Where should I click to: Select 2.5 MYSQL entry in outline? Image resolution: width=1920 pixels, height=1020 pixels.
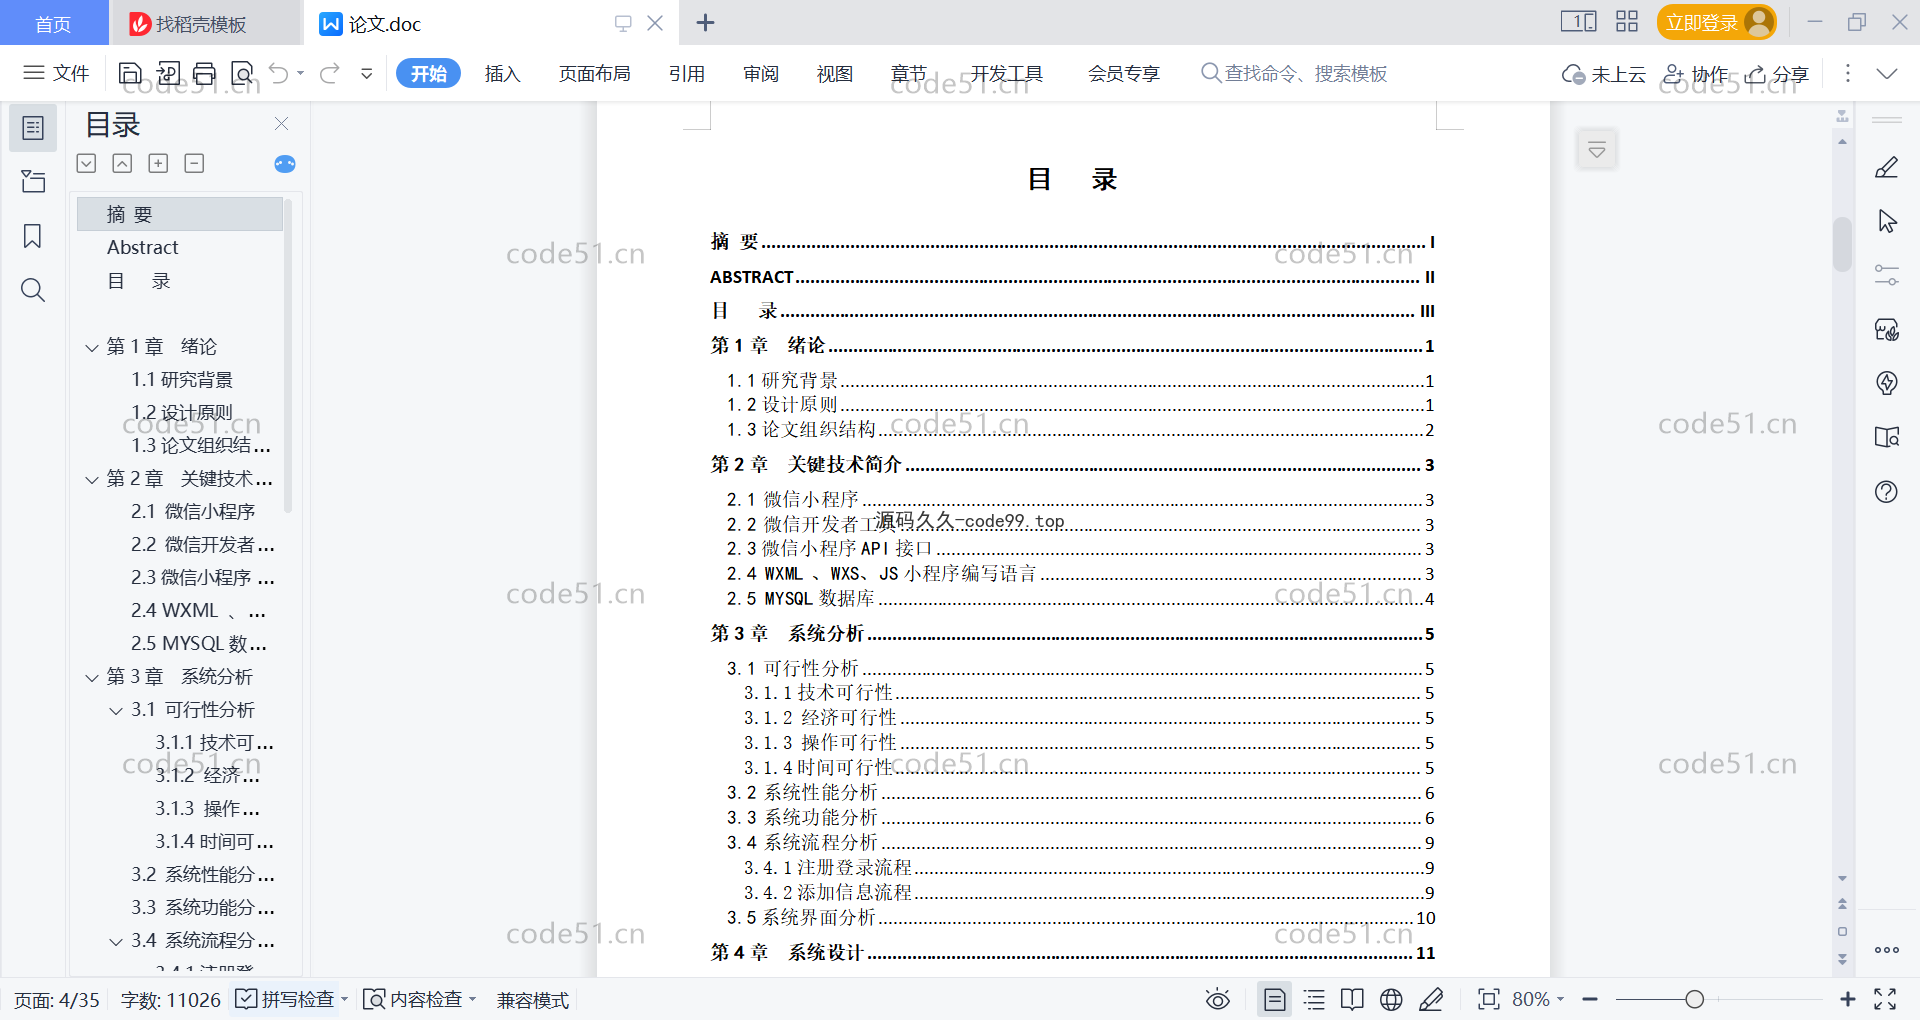point(198,643)
